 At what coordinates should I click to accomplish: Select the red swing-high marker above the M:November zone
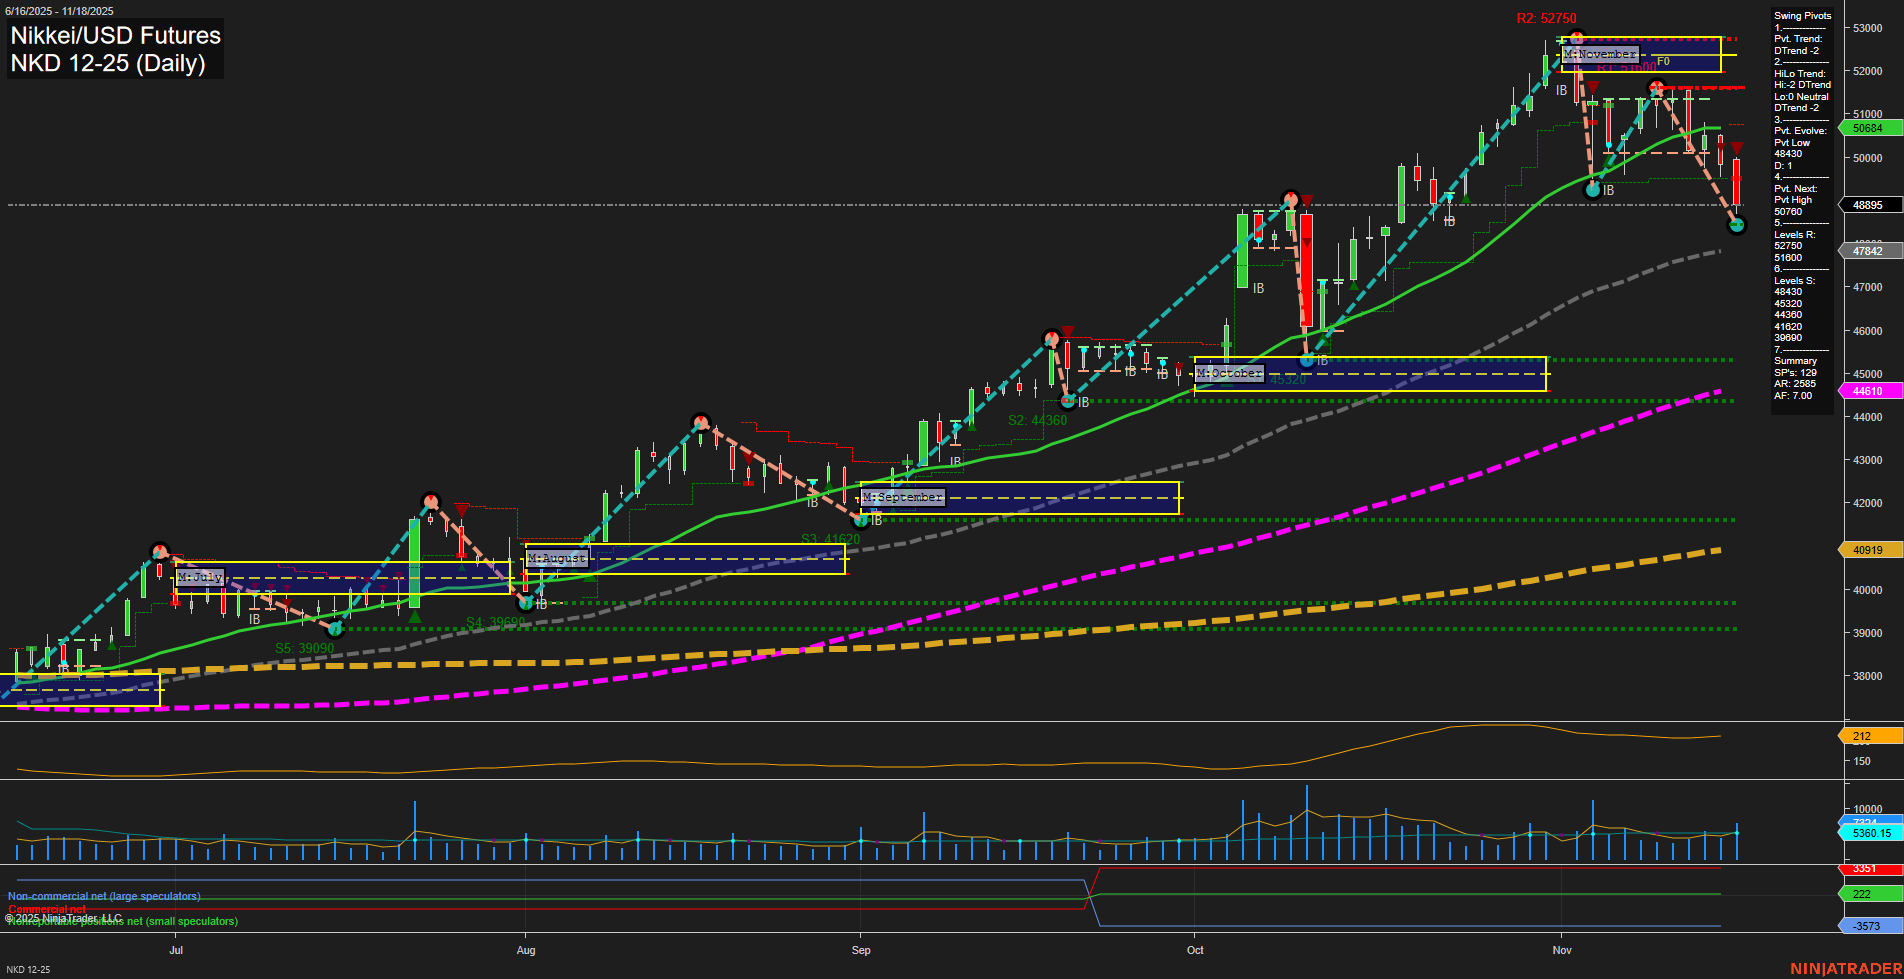click(1576, 36)
